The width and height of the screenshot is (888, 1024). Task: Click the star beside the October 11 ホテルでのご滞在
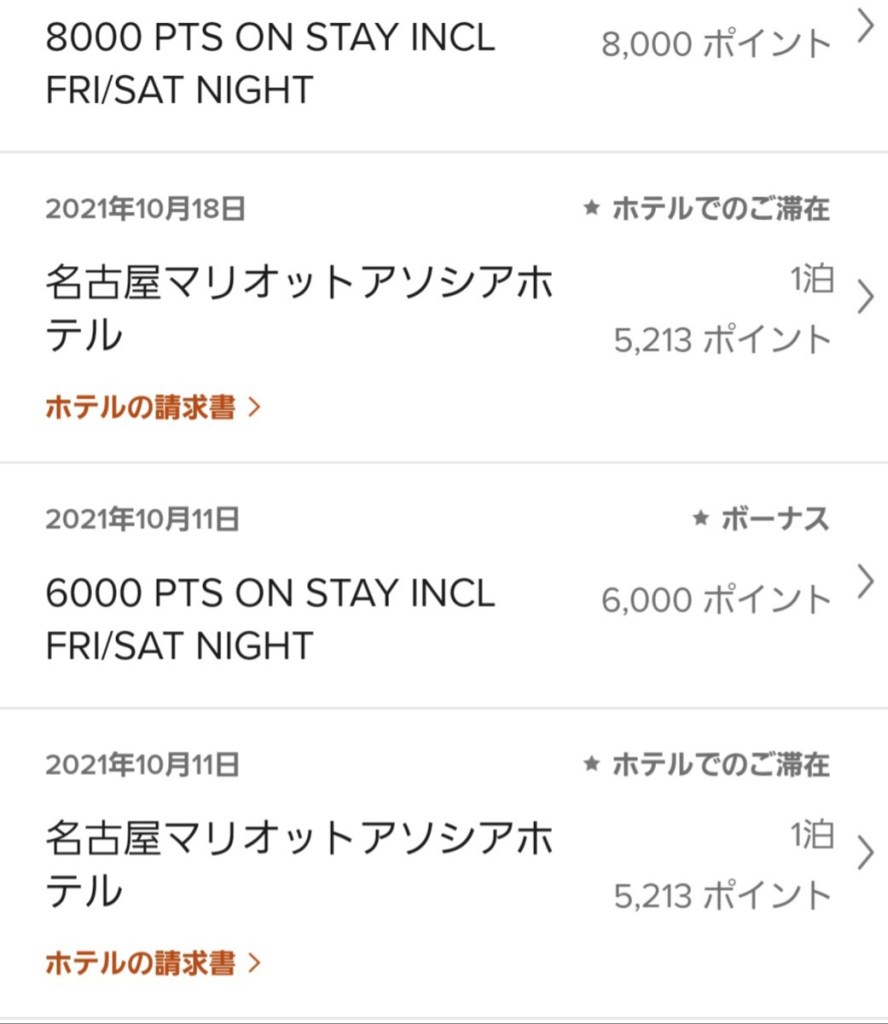click(x=592, y=765)
